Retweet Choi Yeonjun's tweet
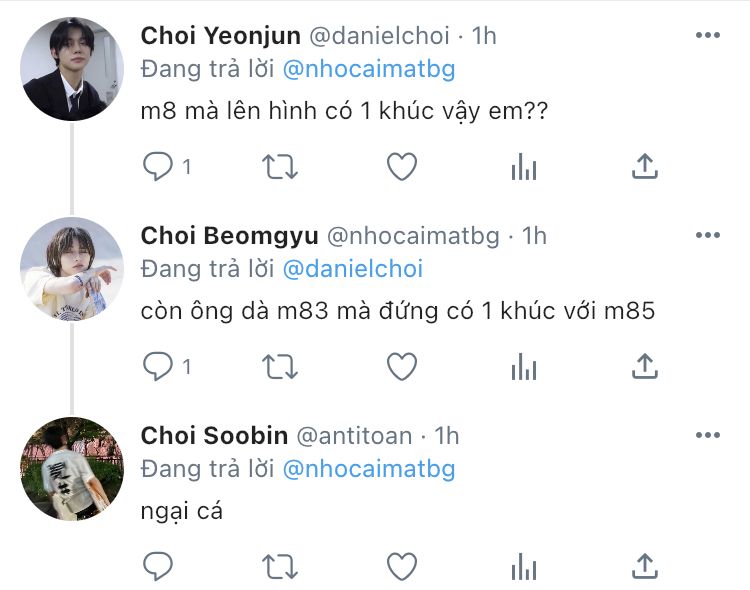Viewport: 750px width, 590px height. pyautogui.click(x=280, y=167)
